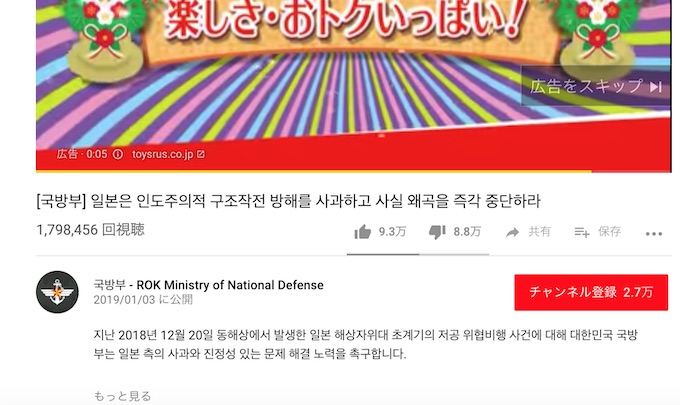
Task: Open the ROK Ministry channel avatar
Action: click(57, 292)
